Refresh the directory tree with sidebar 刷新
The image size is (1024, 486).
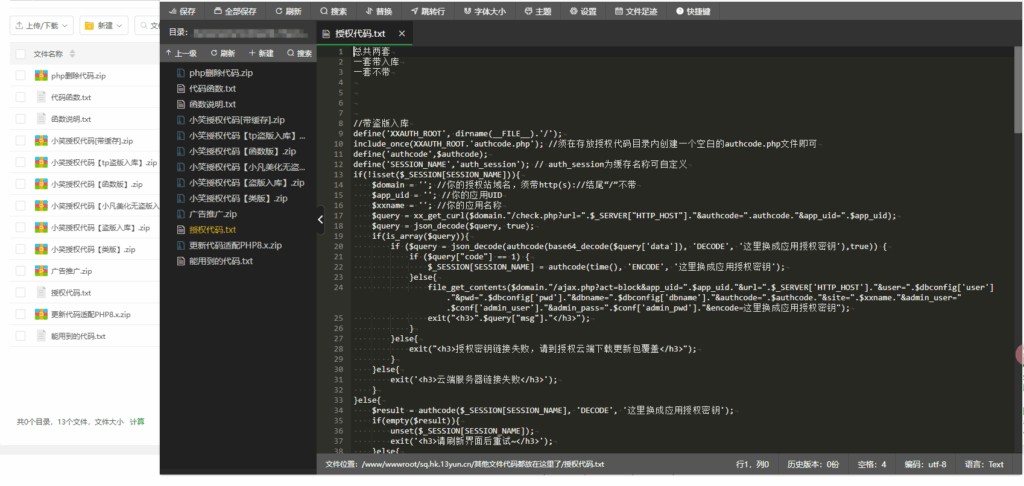(222, 54)
